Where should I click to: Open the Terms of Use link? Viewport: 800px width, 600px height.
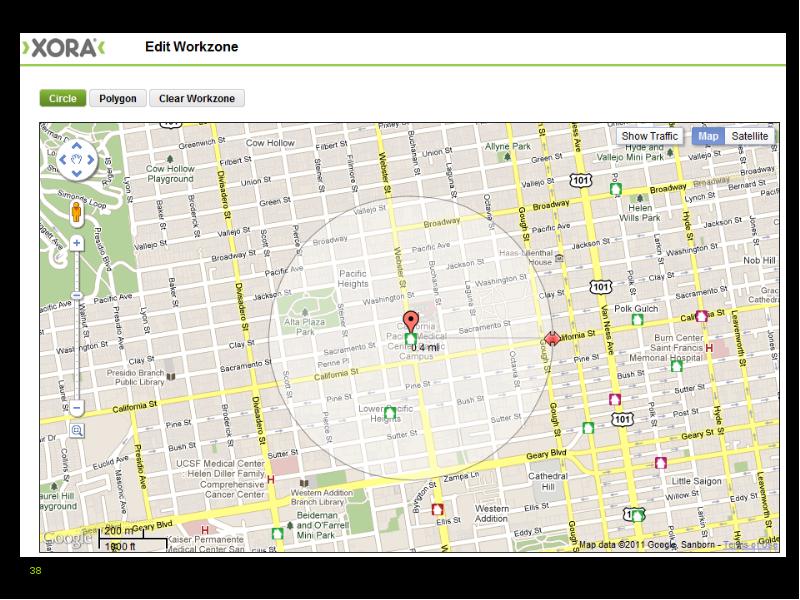tap(751, 545)
